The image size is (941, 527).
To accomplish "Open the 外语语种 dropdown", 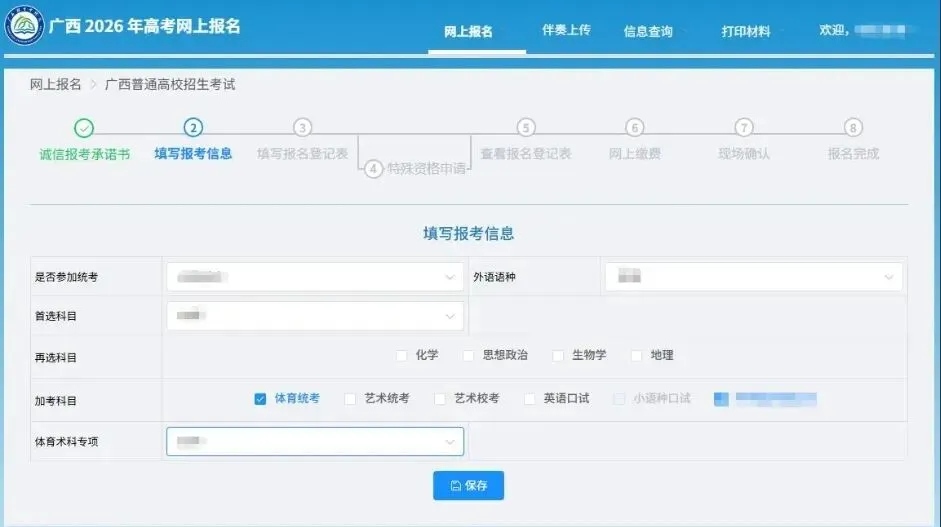I will pyautogui.click(x=754, y=277).
